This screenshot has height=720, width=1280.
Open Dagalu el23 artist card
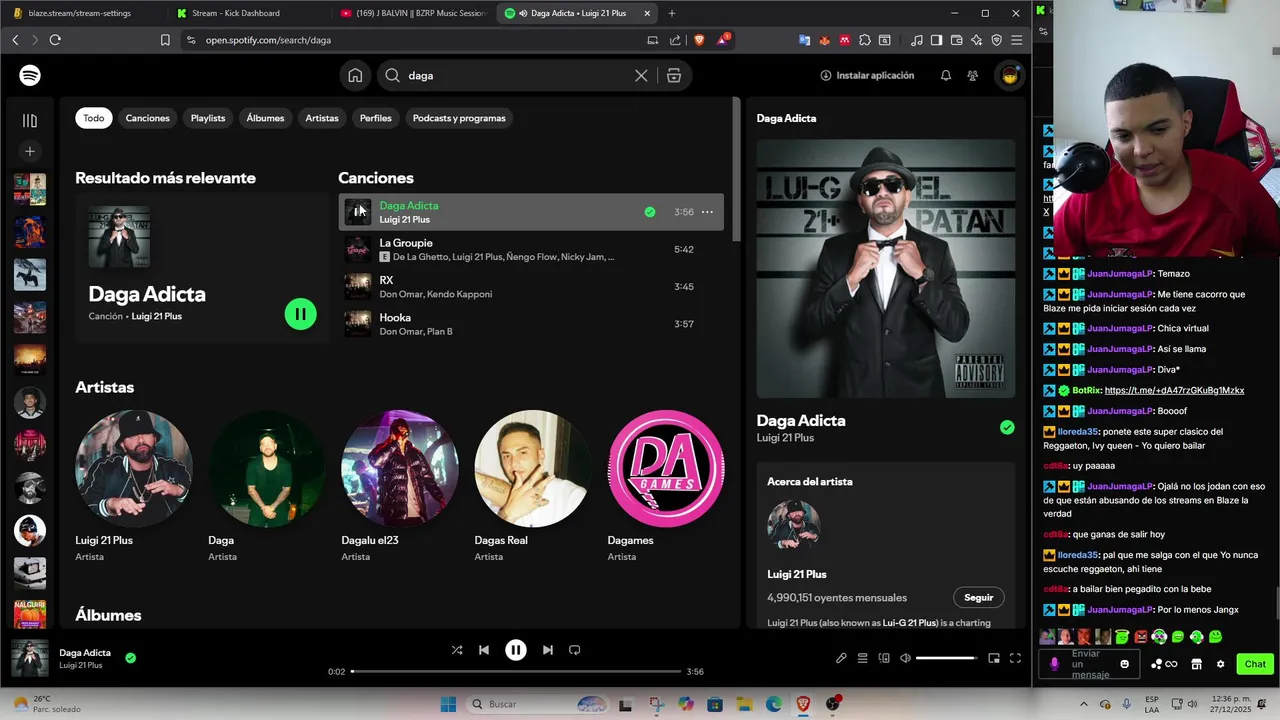click(400, 486)
